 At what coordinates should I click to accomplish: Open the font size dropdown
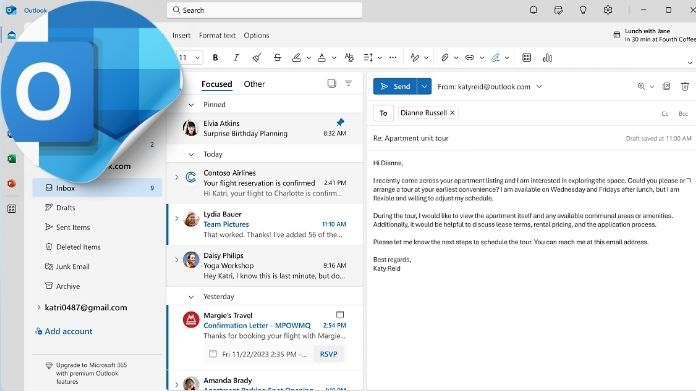pyautogui.click(x=197, y=58)
